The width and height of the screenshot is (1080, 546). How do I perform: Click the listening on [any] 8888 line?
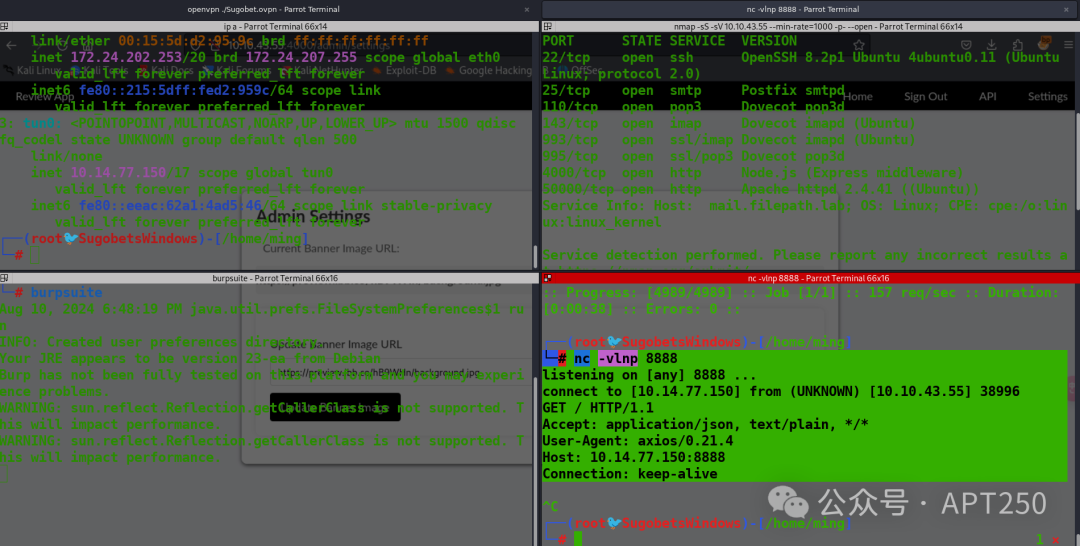coord(650,375)
